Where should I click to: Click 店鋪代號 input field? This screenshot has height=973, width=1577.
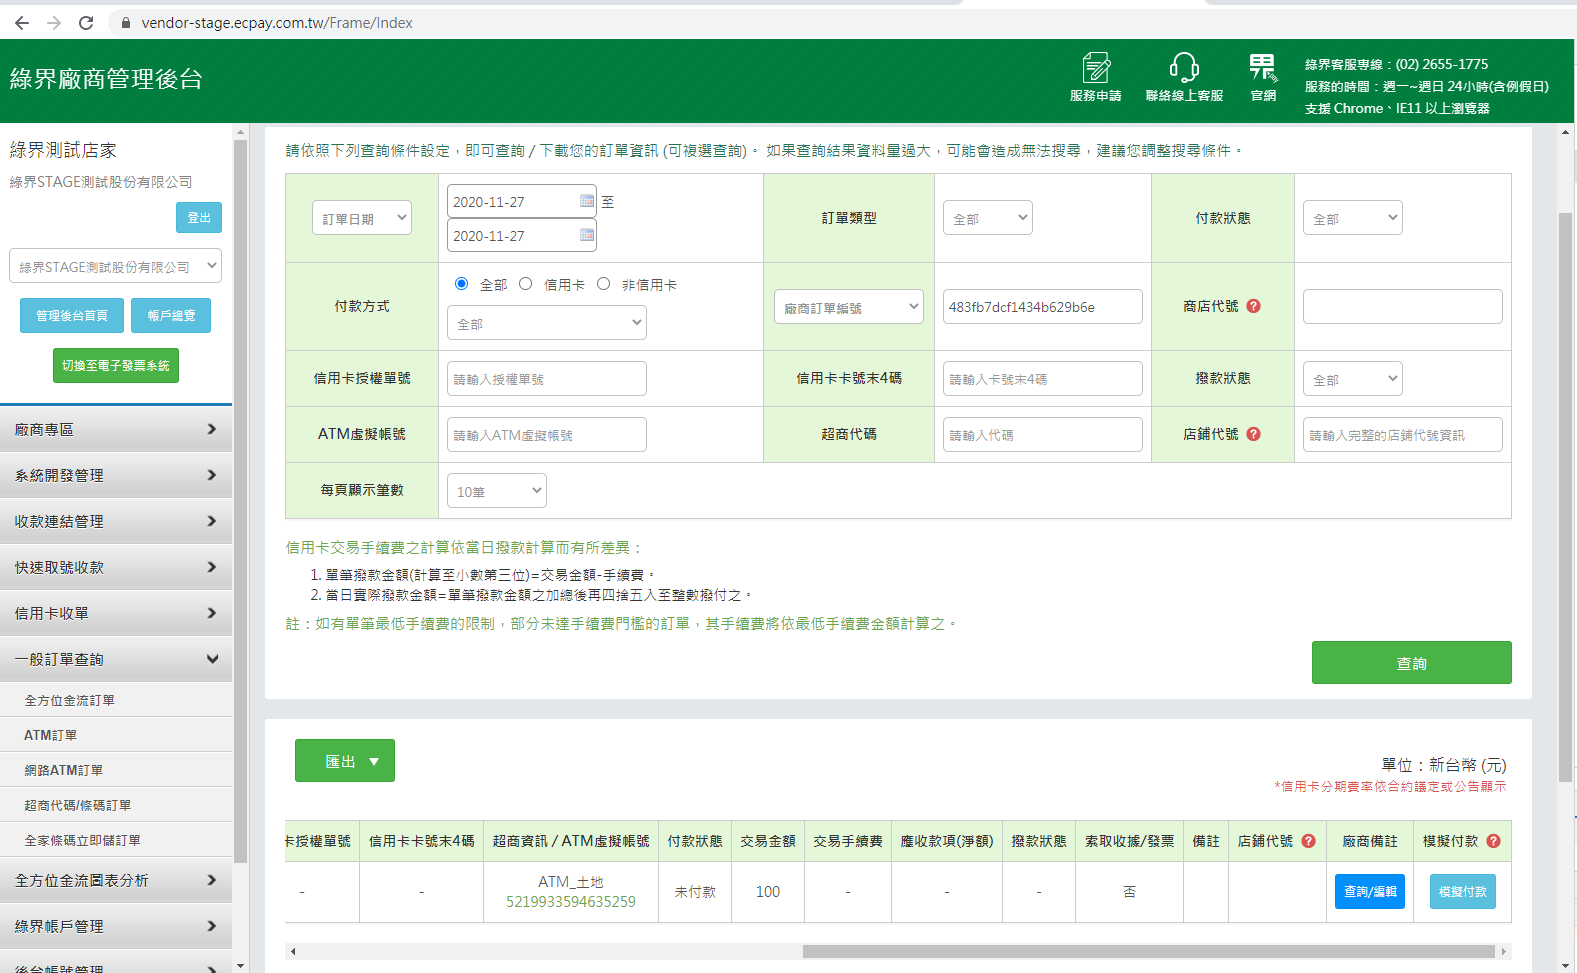tap(1402, 435)
